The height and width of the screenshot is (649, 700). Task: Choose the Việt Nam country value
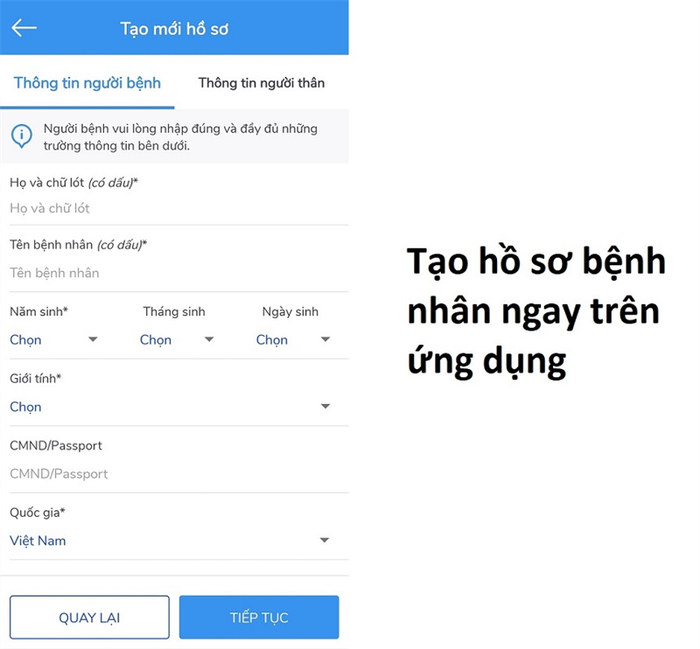[x=38, y=541]
